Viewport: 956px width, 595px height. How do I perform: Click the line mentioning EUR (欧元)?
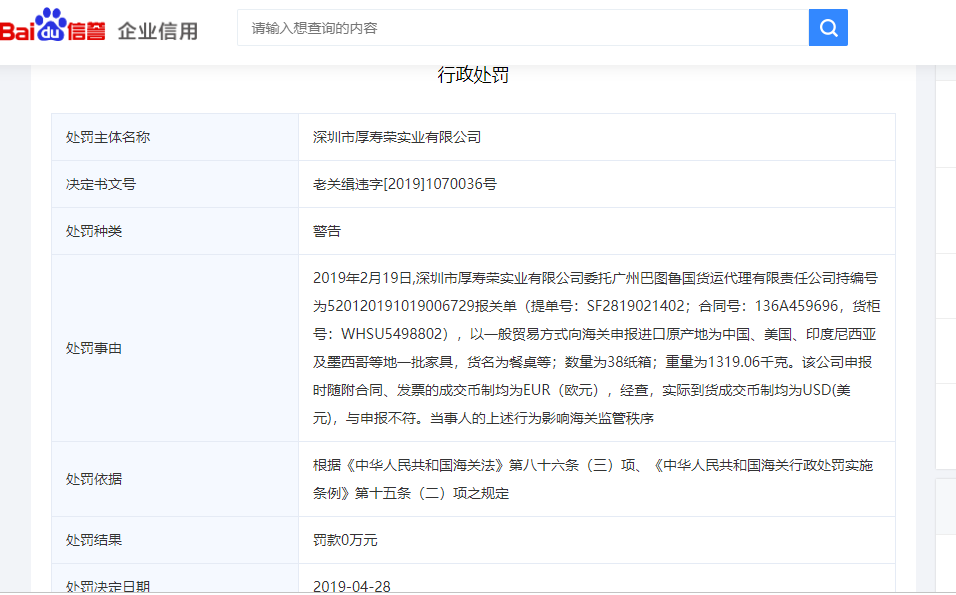(582, 390)
